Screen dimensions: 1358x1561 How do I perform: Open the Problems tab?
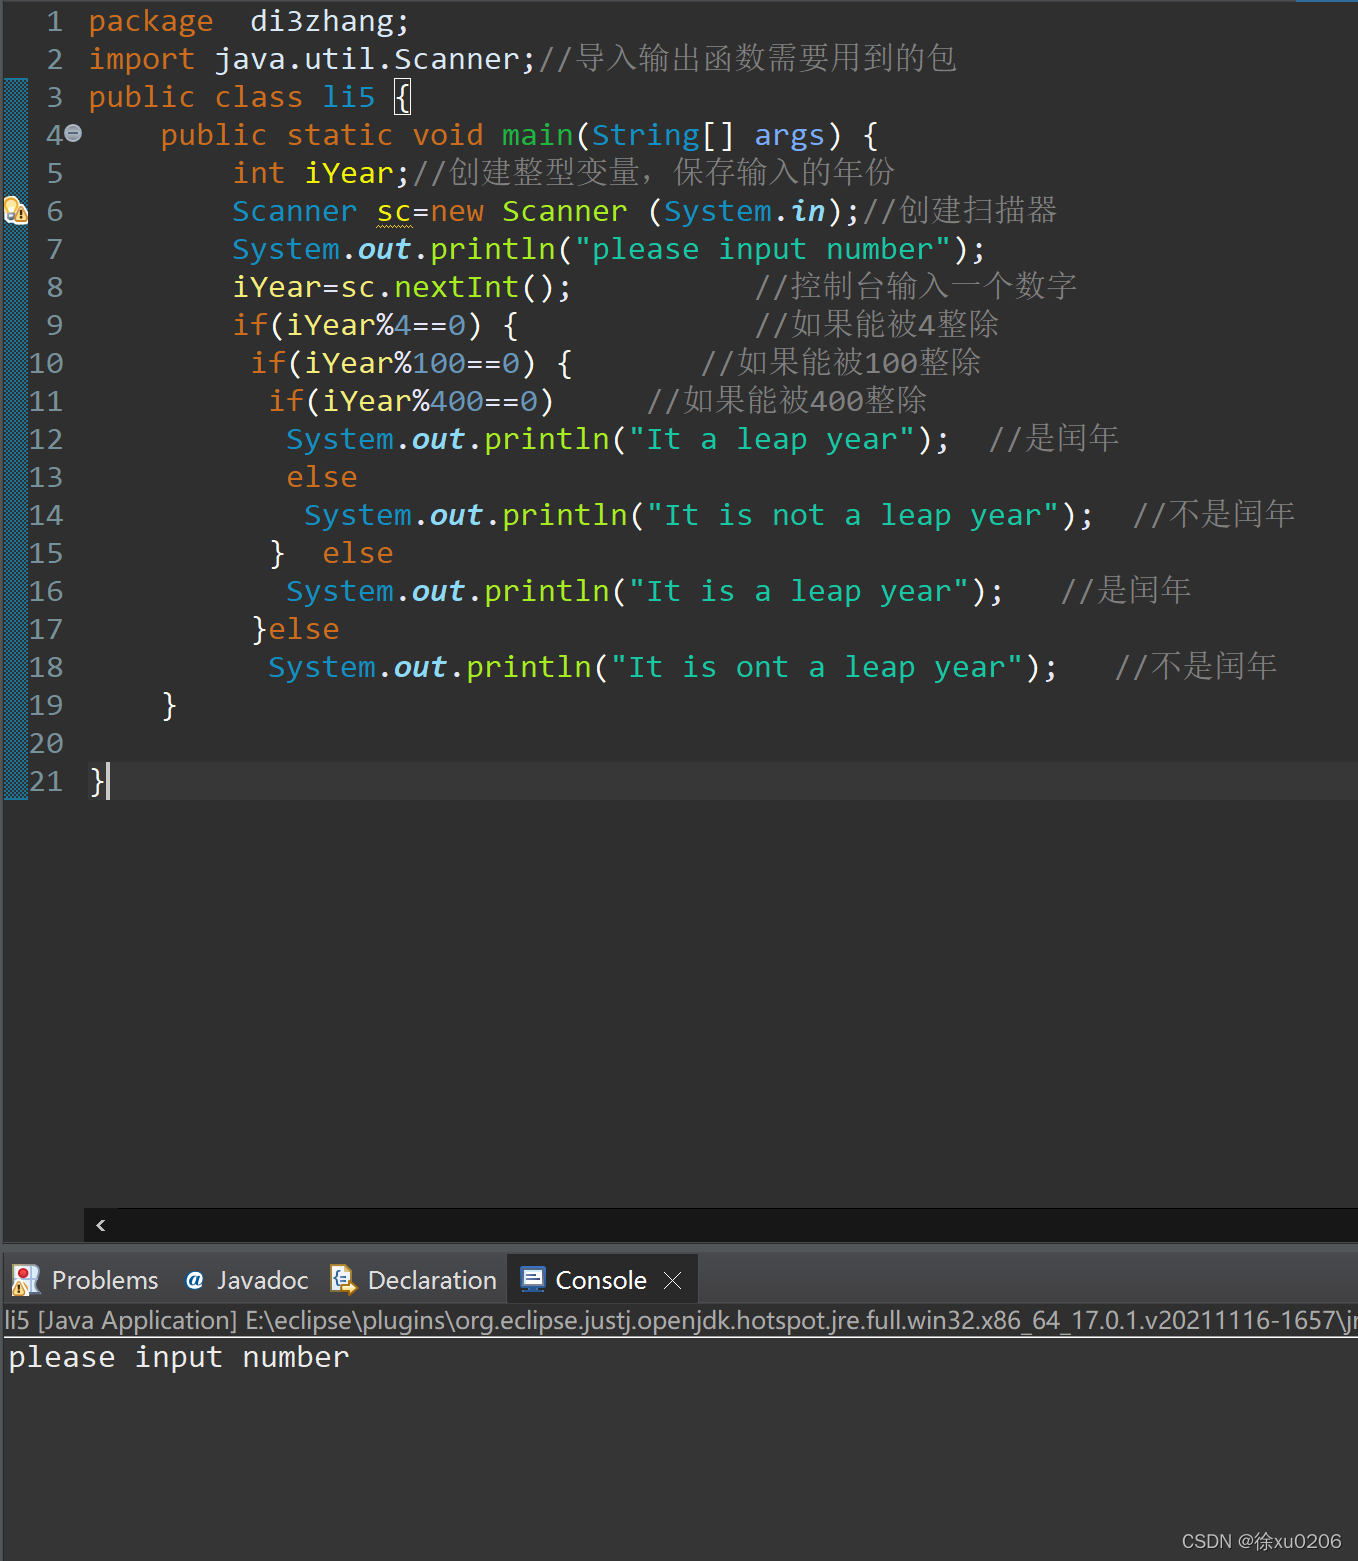[x=85, y=1280]
